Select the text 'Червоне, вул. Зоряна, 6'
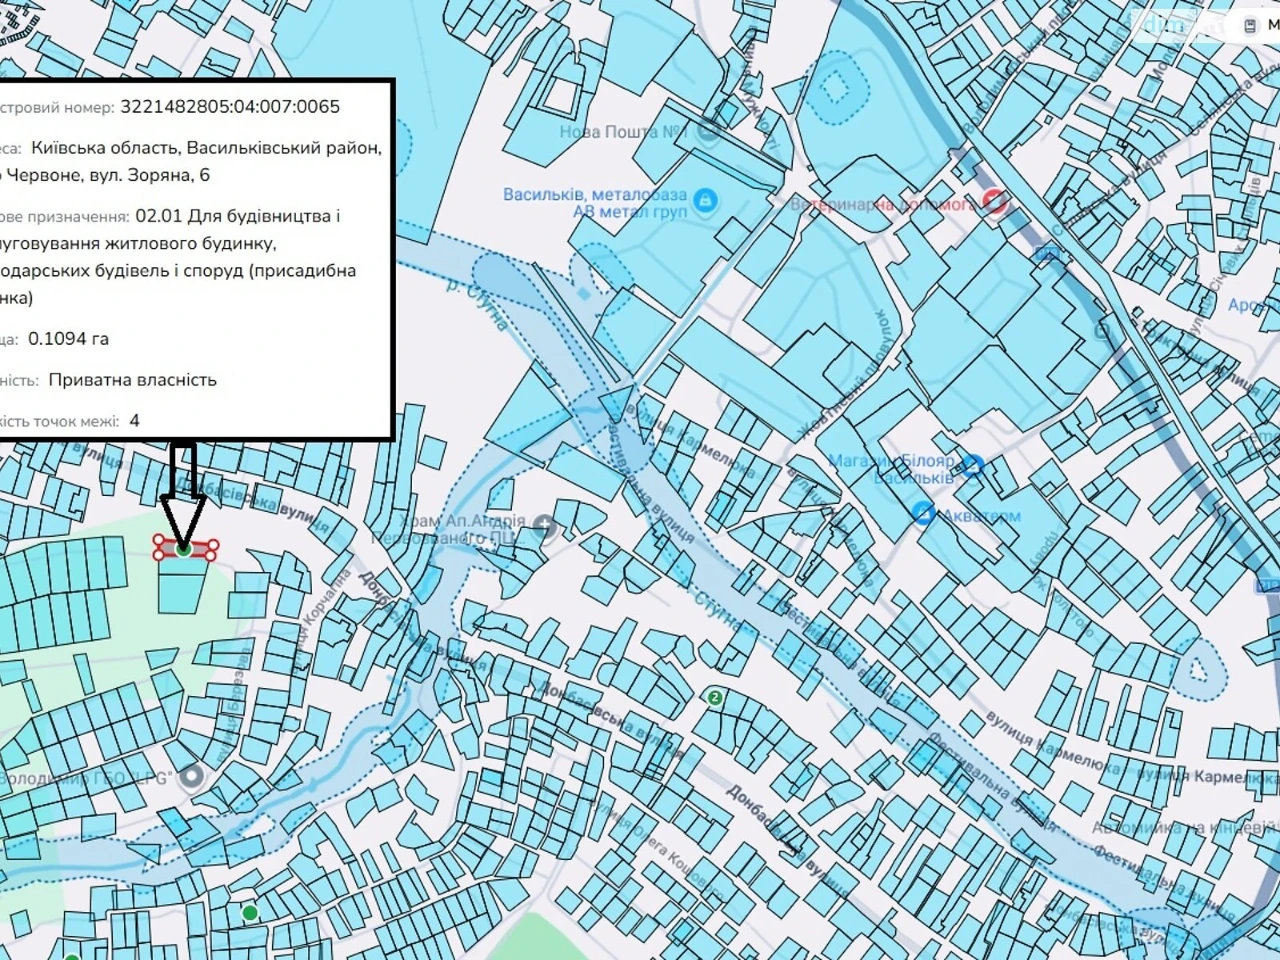Image resolution: width=1280 pixels, height=960 pixels. pyautogui.click(x=109, y=175)
